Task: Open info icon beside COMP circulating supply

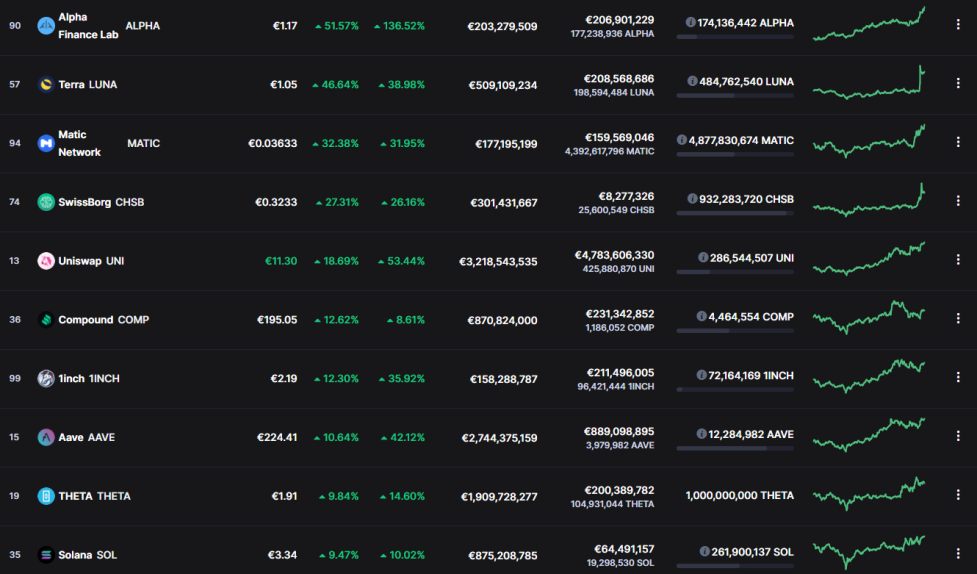Action: click(702, 317)
